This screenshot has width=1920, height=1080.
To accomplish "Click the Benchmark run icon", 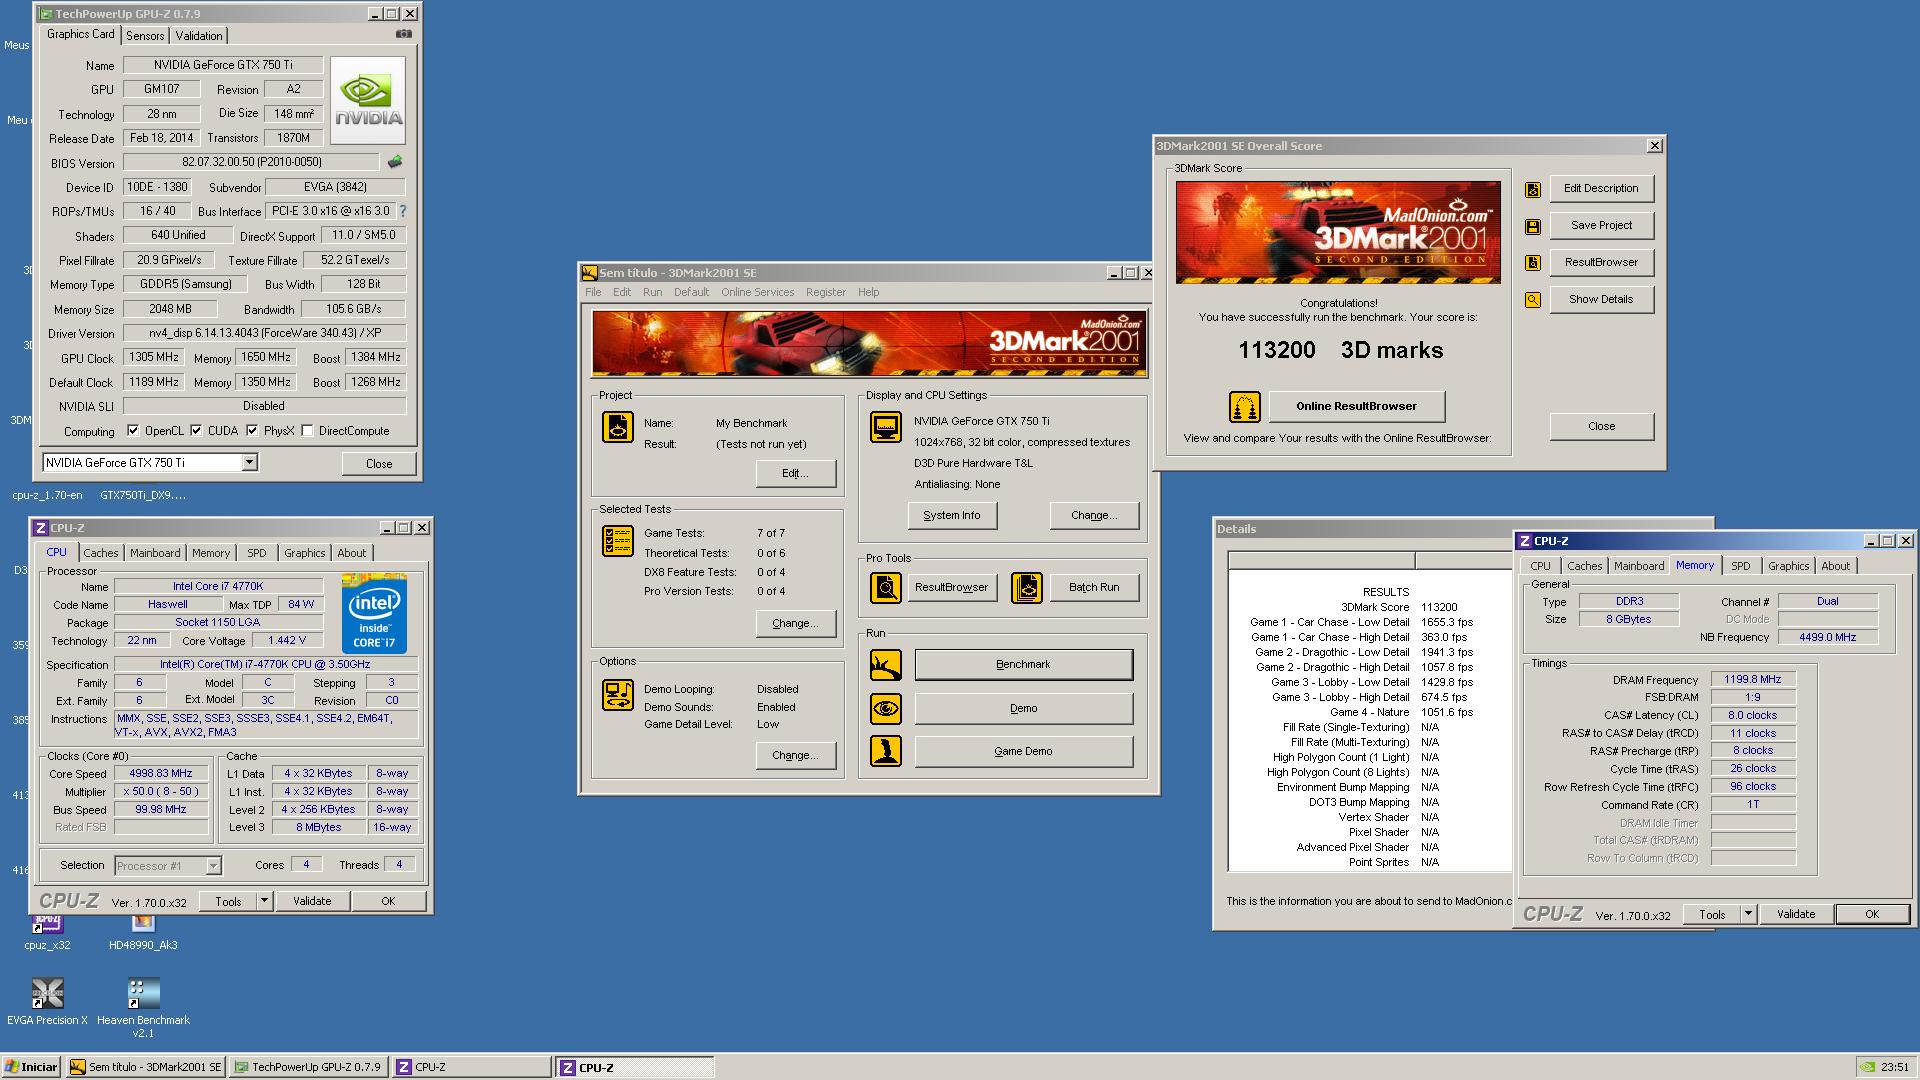I will (885, 665).
